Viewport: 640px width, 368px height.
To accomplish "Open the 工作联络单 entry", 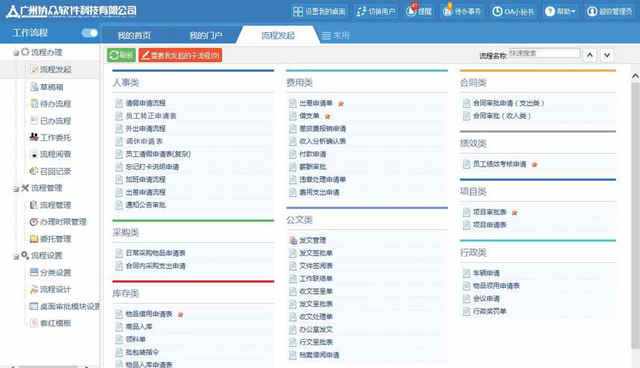I will click(x=316, y=279).
